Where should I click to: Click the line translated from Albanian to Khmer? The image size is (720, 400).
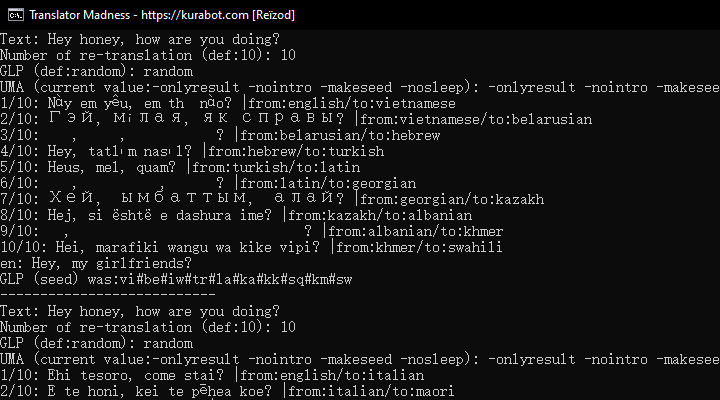pyautogui.click(x=252, y=231)
